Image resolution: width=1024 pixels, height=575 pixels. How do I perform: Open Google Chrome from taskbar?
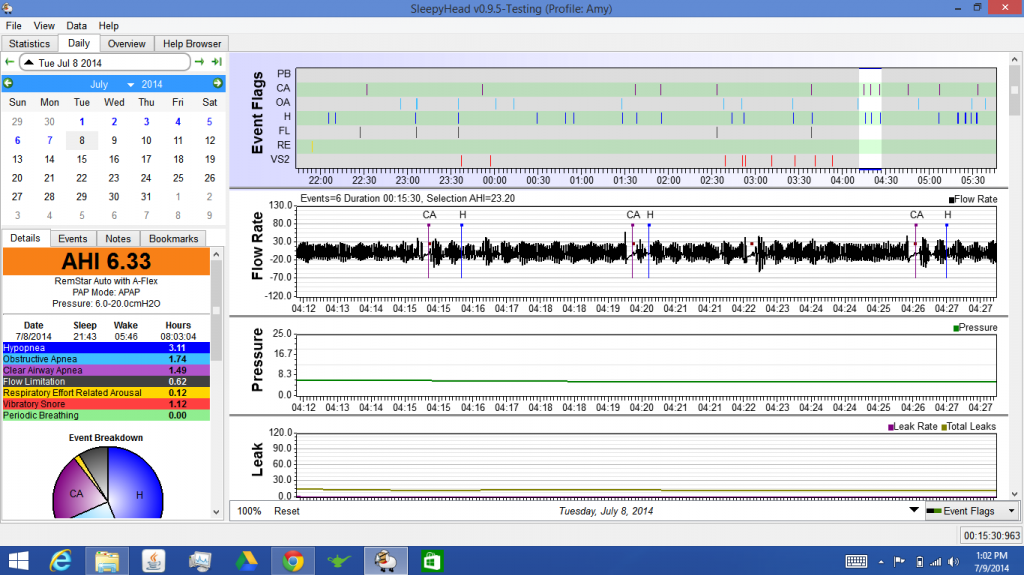point(294,559)
